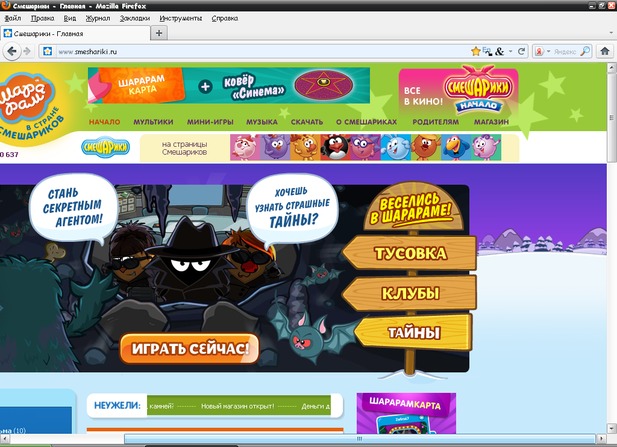
Task: Click the КЛУБЫ wooden sign
Action: click(410, 293)
